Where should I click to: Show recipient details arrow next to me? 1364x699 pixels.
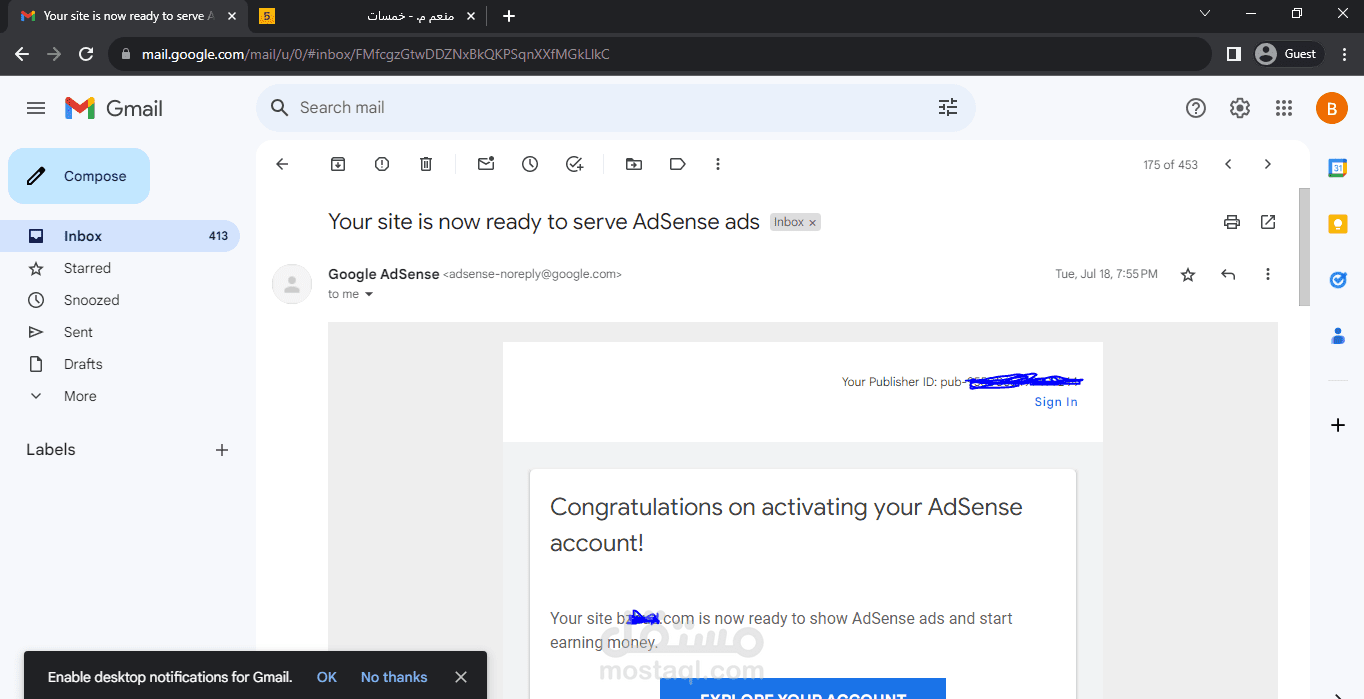[x=369, y=294]
